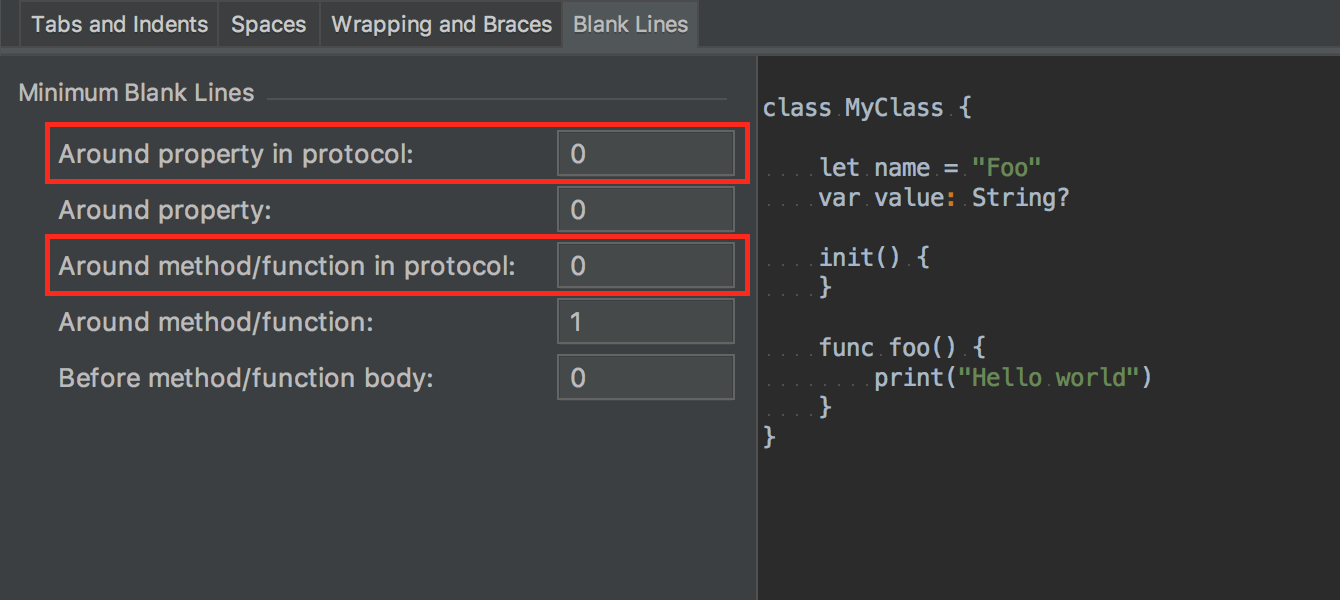The image size is (1340, 600).
Task: Click the Minimum Blank Lines section header
Action: coord(137,93)
